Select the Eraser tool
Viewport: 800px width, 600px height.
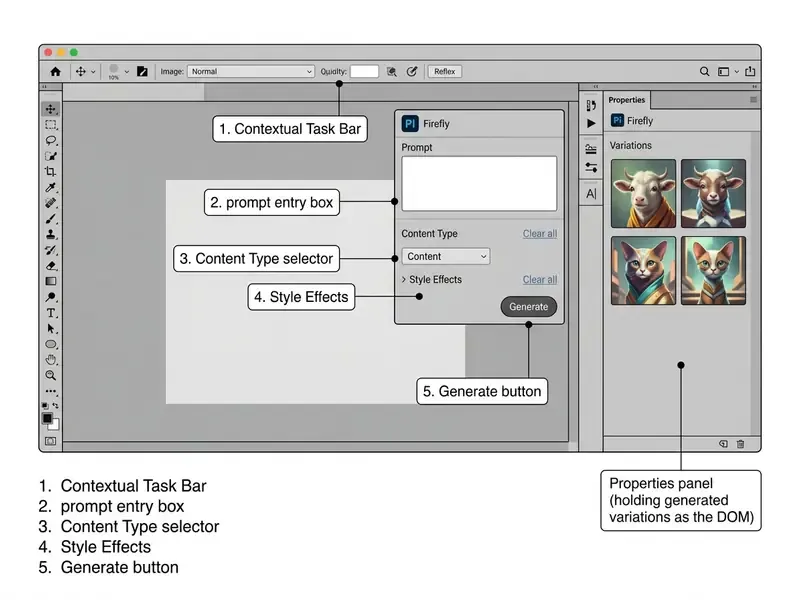click(51, 266)
